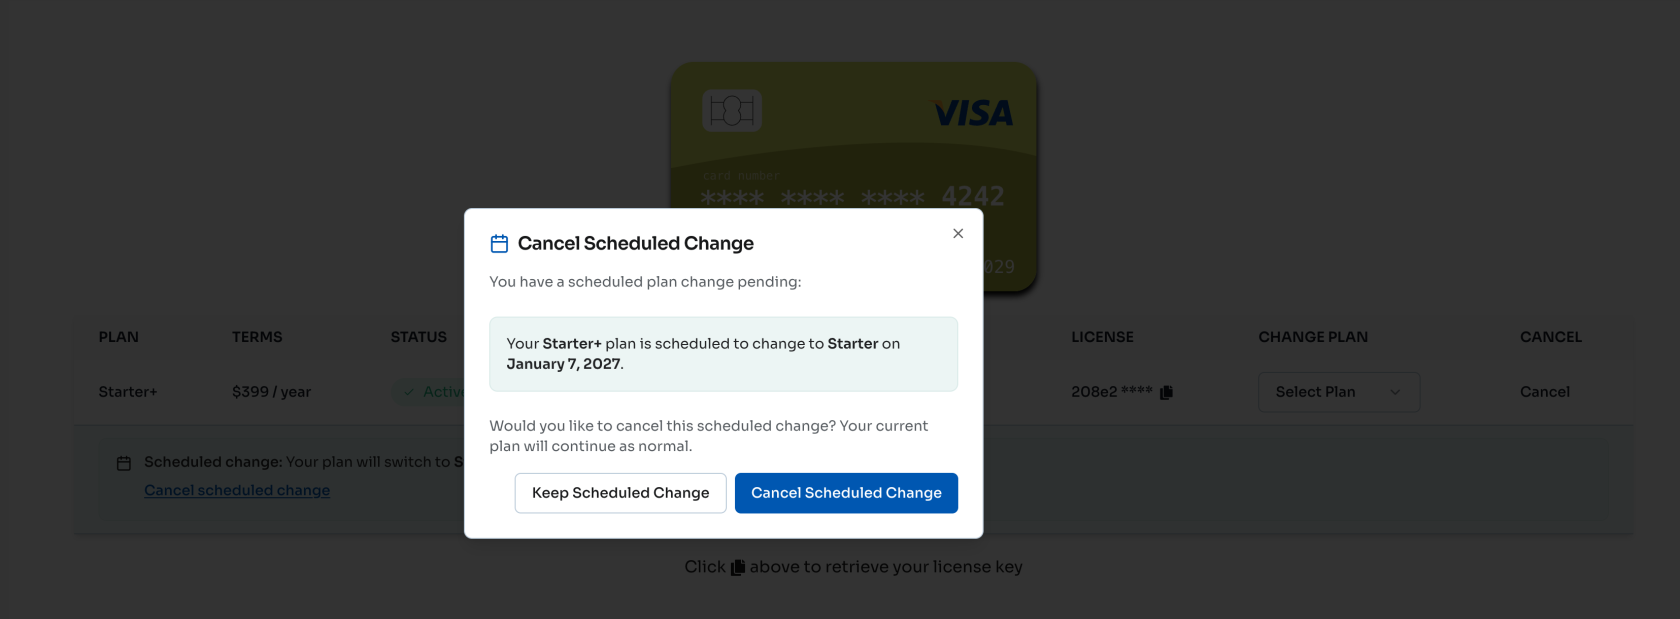Click the chip icon on the credit card
This screenshot has width=1680, height=619.
[x=731, y=110]
